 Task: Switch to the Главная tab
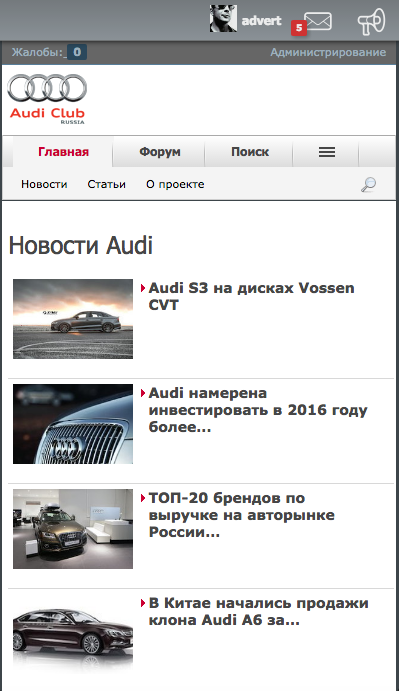63,152
